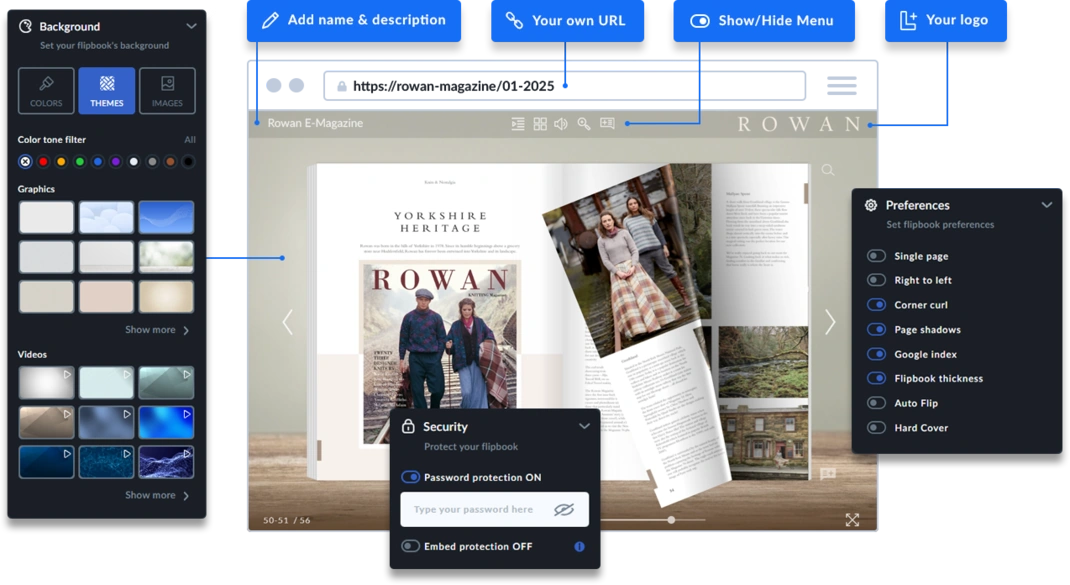Switch to the COLORS tab
Viewport: 1070px width, 585px height.
click(x=45, y=90)
